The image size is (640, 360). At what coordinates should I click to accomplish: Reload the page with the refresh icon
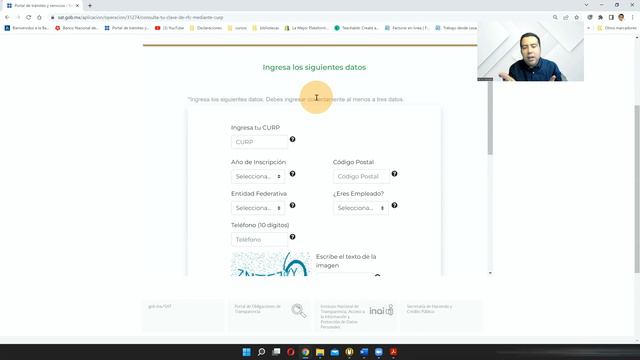coord(29,18)
